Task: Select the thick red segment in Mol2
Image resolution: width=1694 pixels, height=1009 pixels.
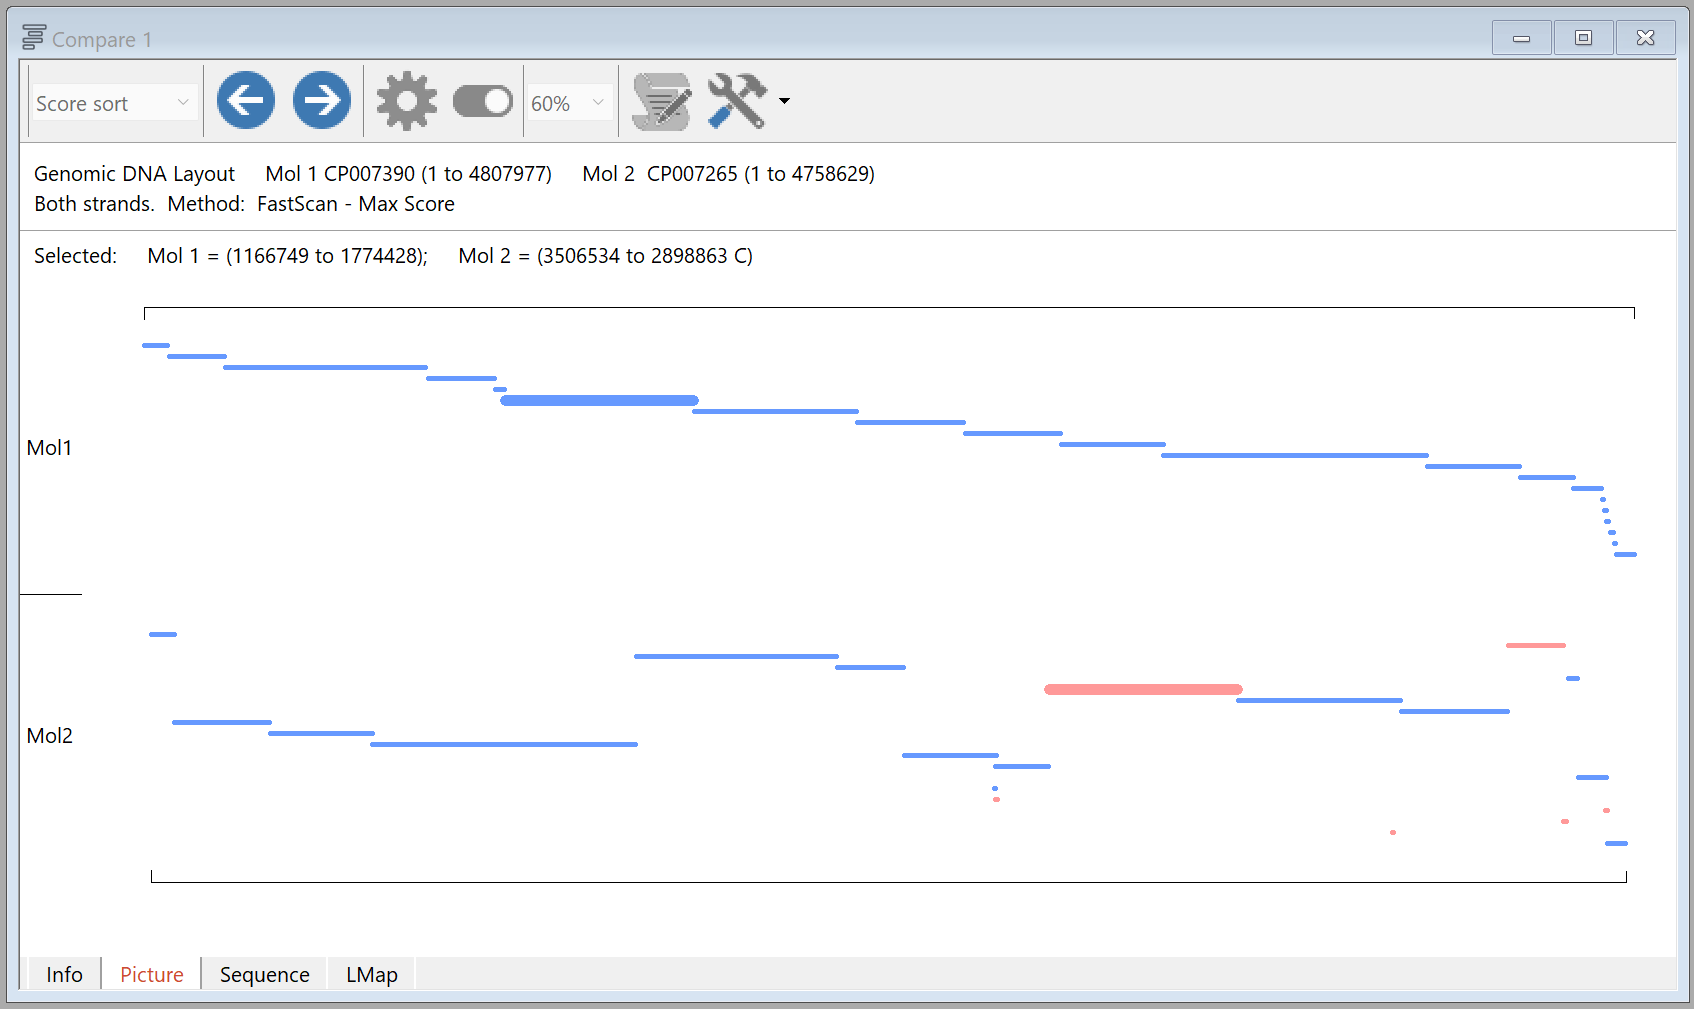Action: click(1143, 689)
